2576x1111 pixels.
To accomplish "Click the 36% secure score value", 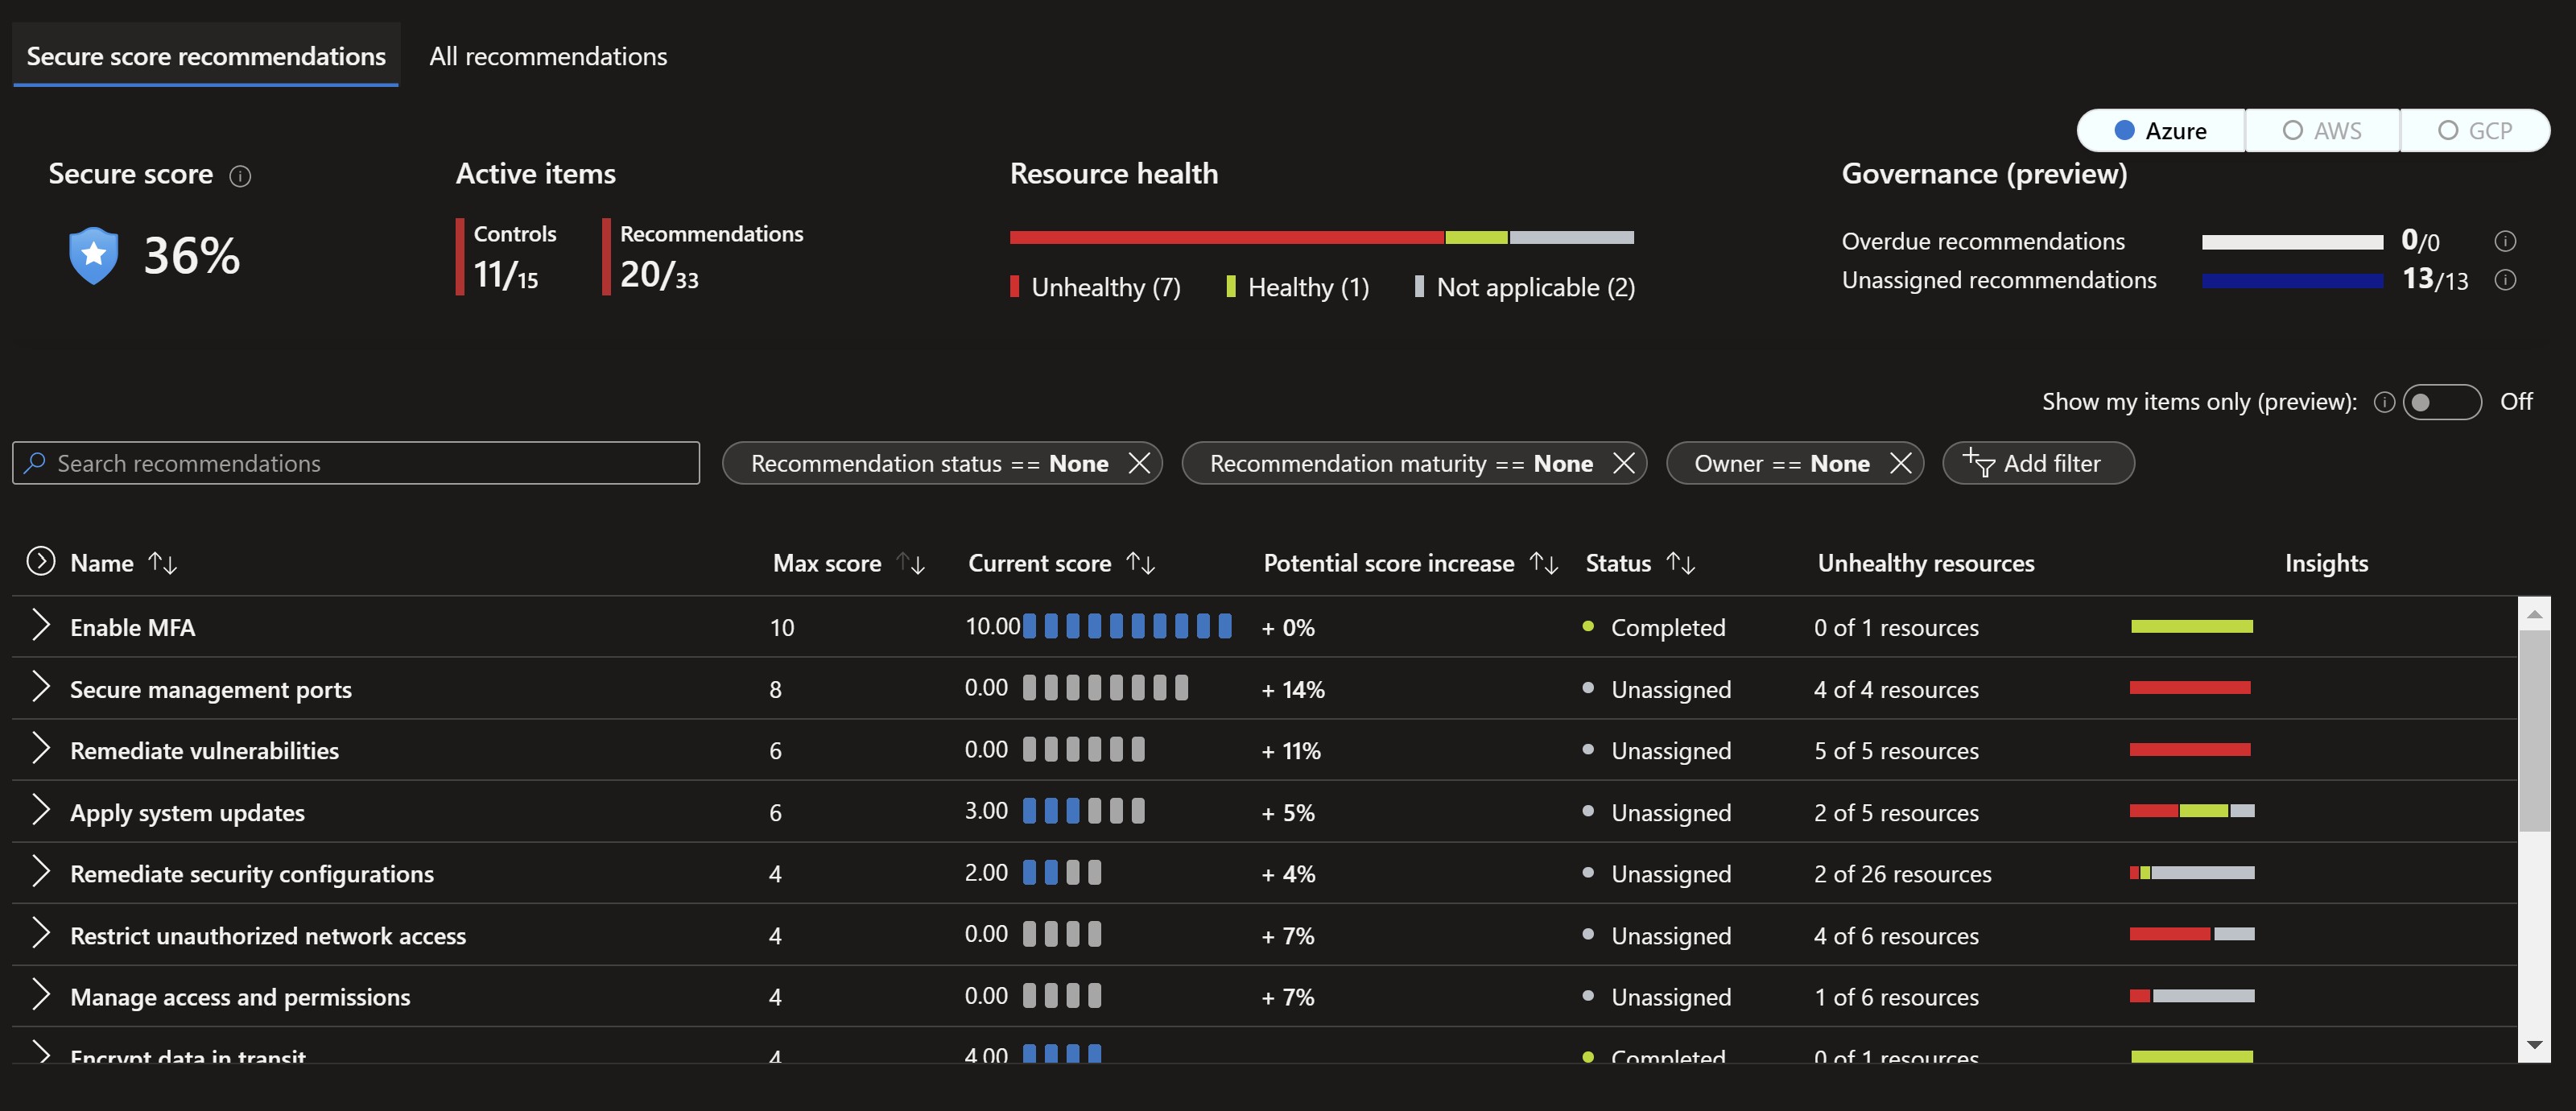I will point(192,256).
